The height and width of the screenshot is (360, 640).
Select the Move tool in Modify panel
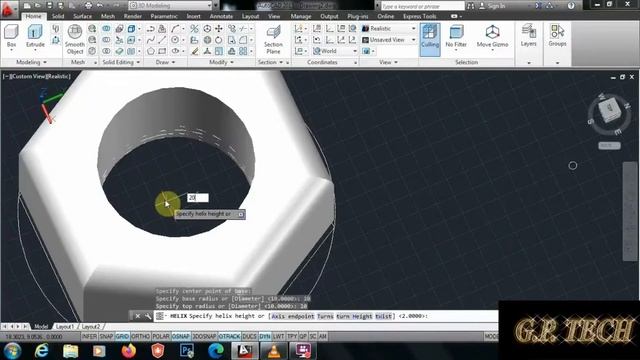coord(219,29)
